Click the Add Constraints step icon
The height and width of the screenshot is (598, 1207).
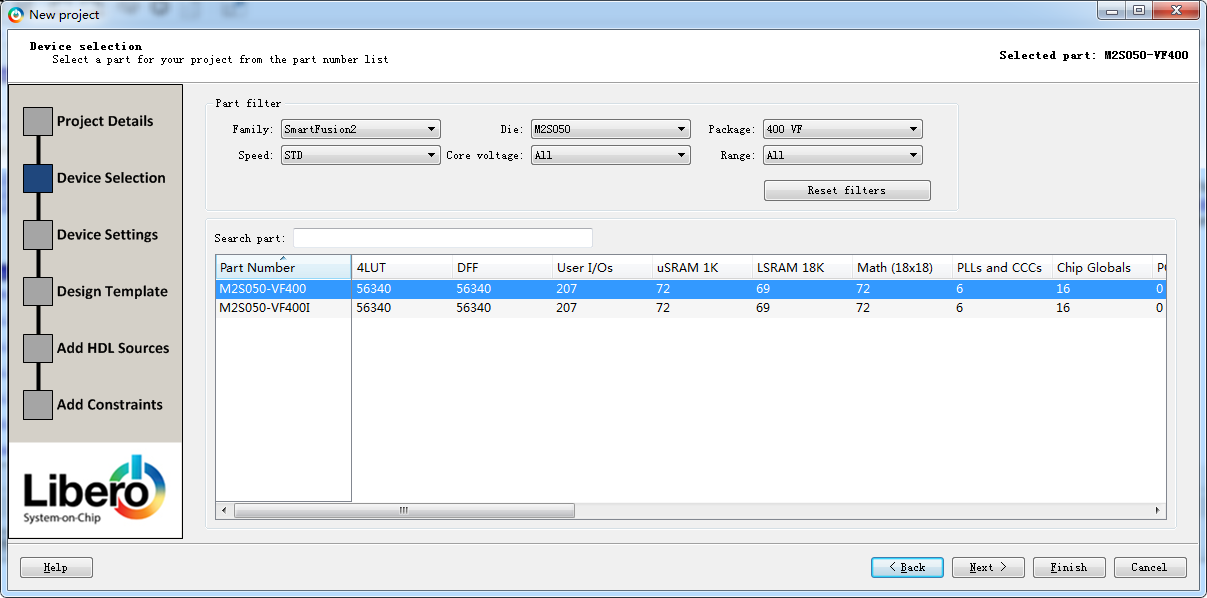point(37,404)
